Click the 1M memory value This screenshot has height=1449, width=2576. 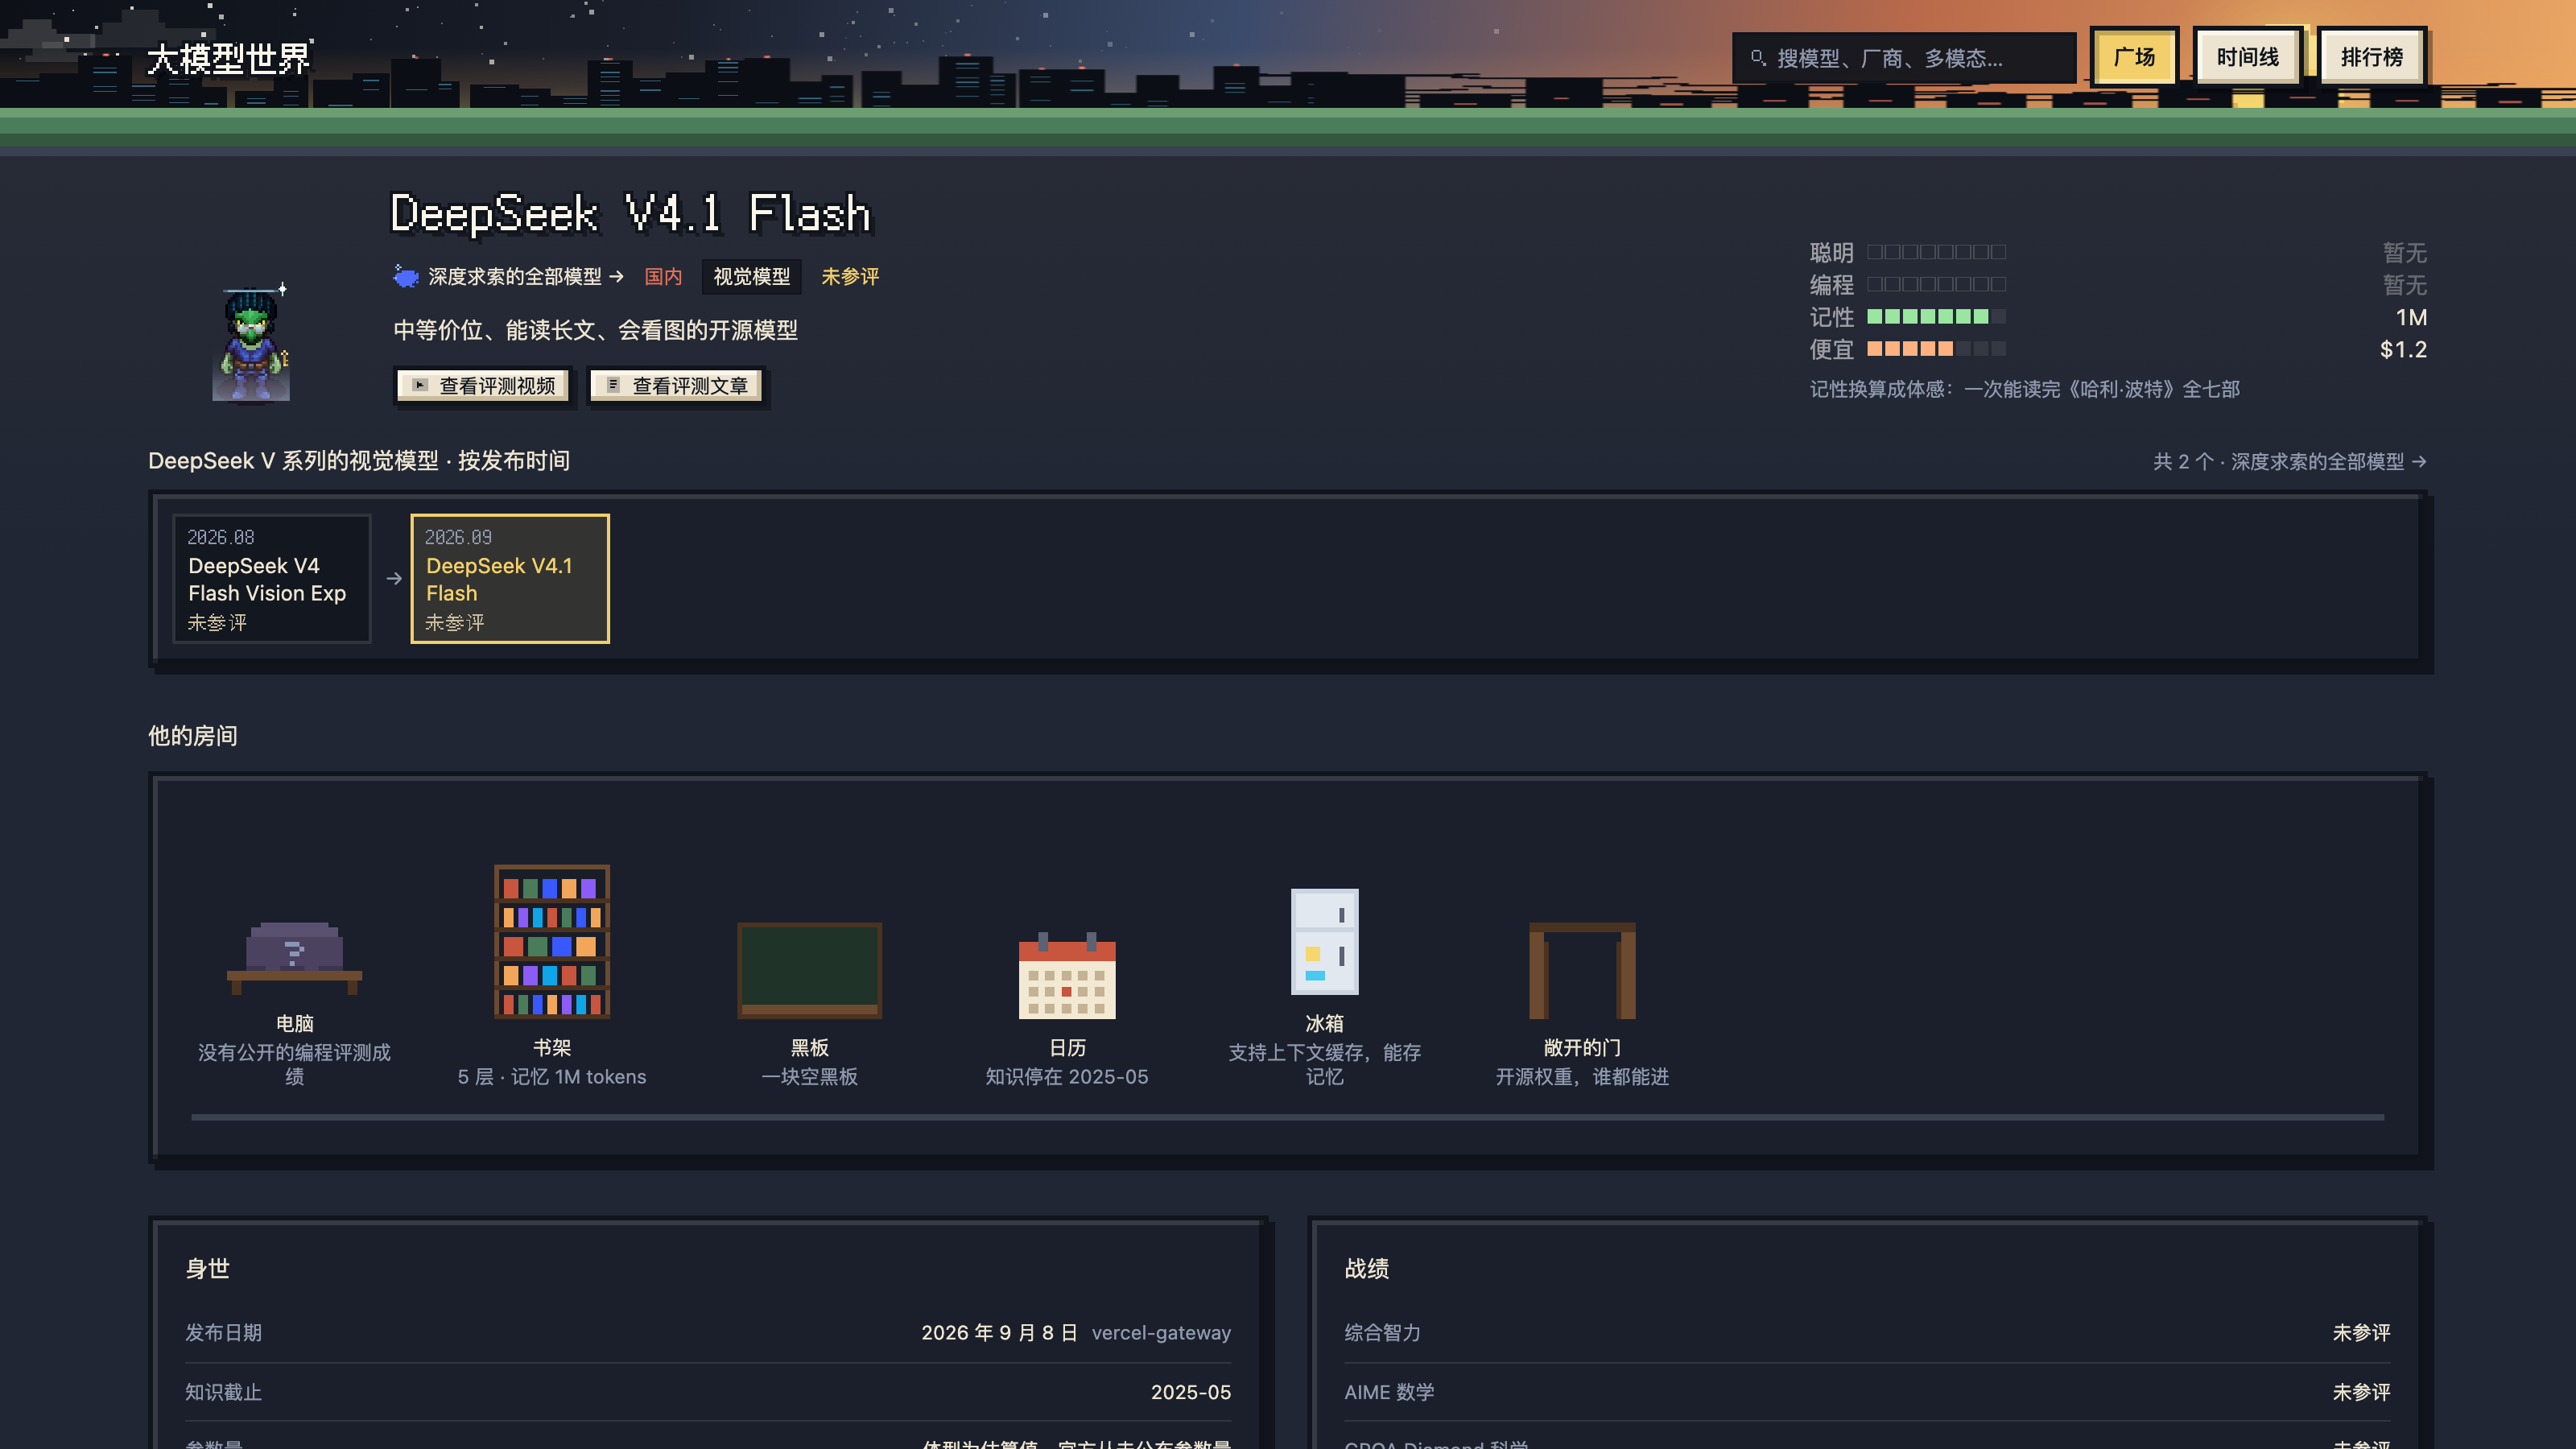coord(2411,317)
